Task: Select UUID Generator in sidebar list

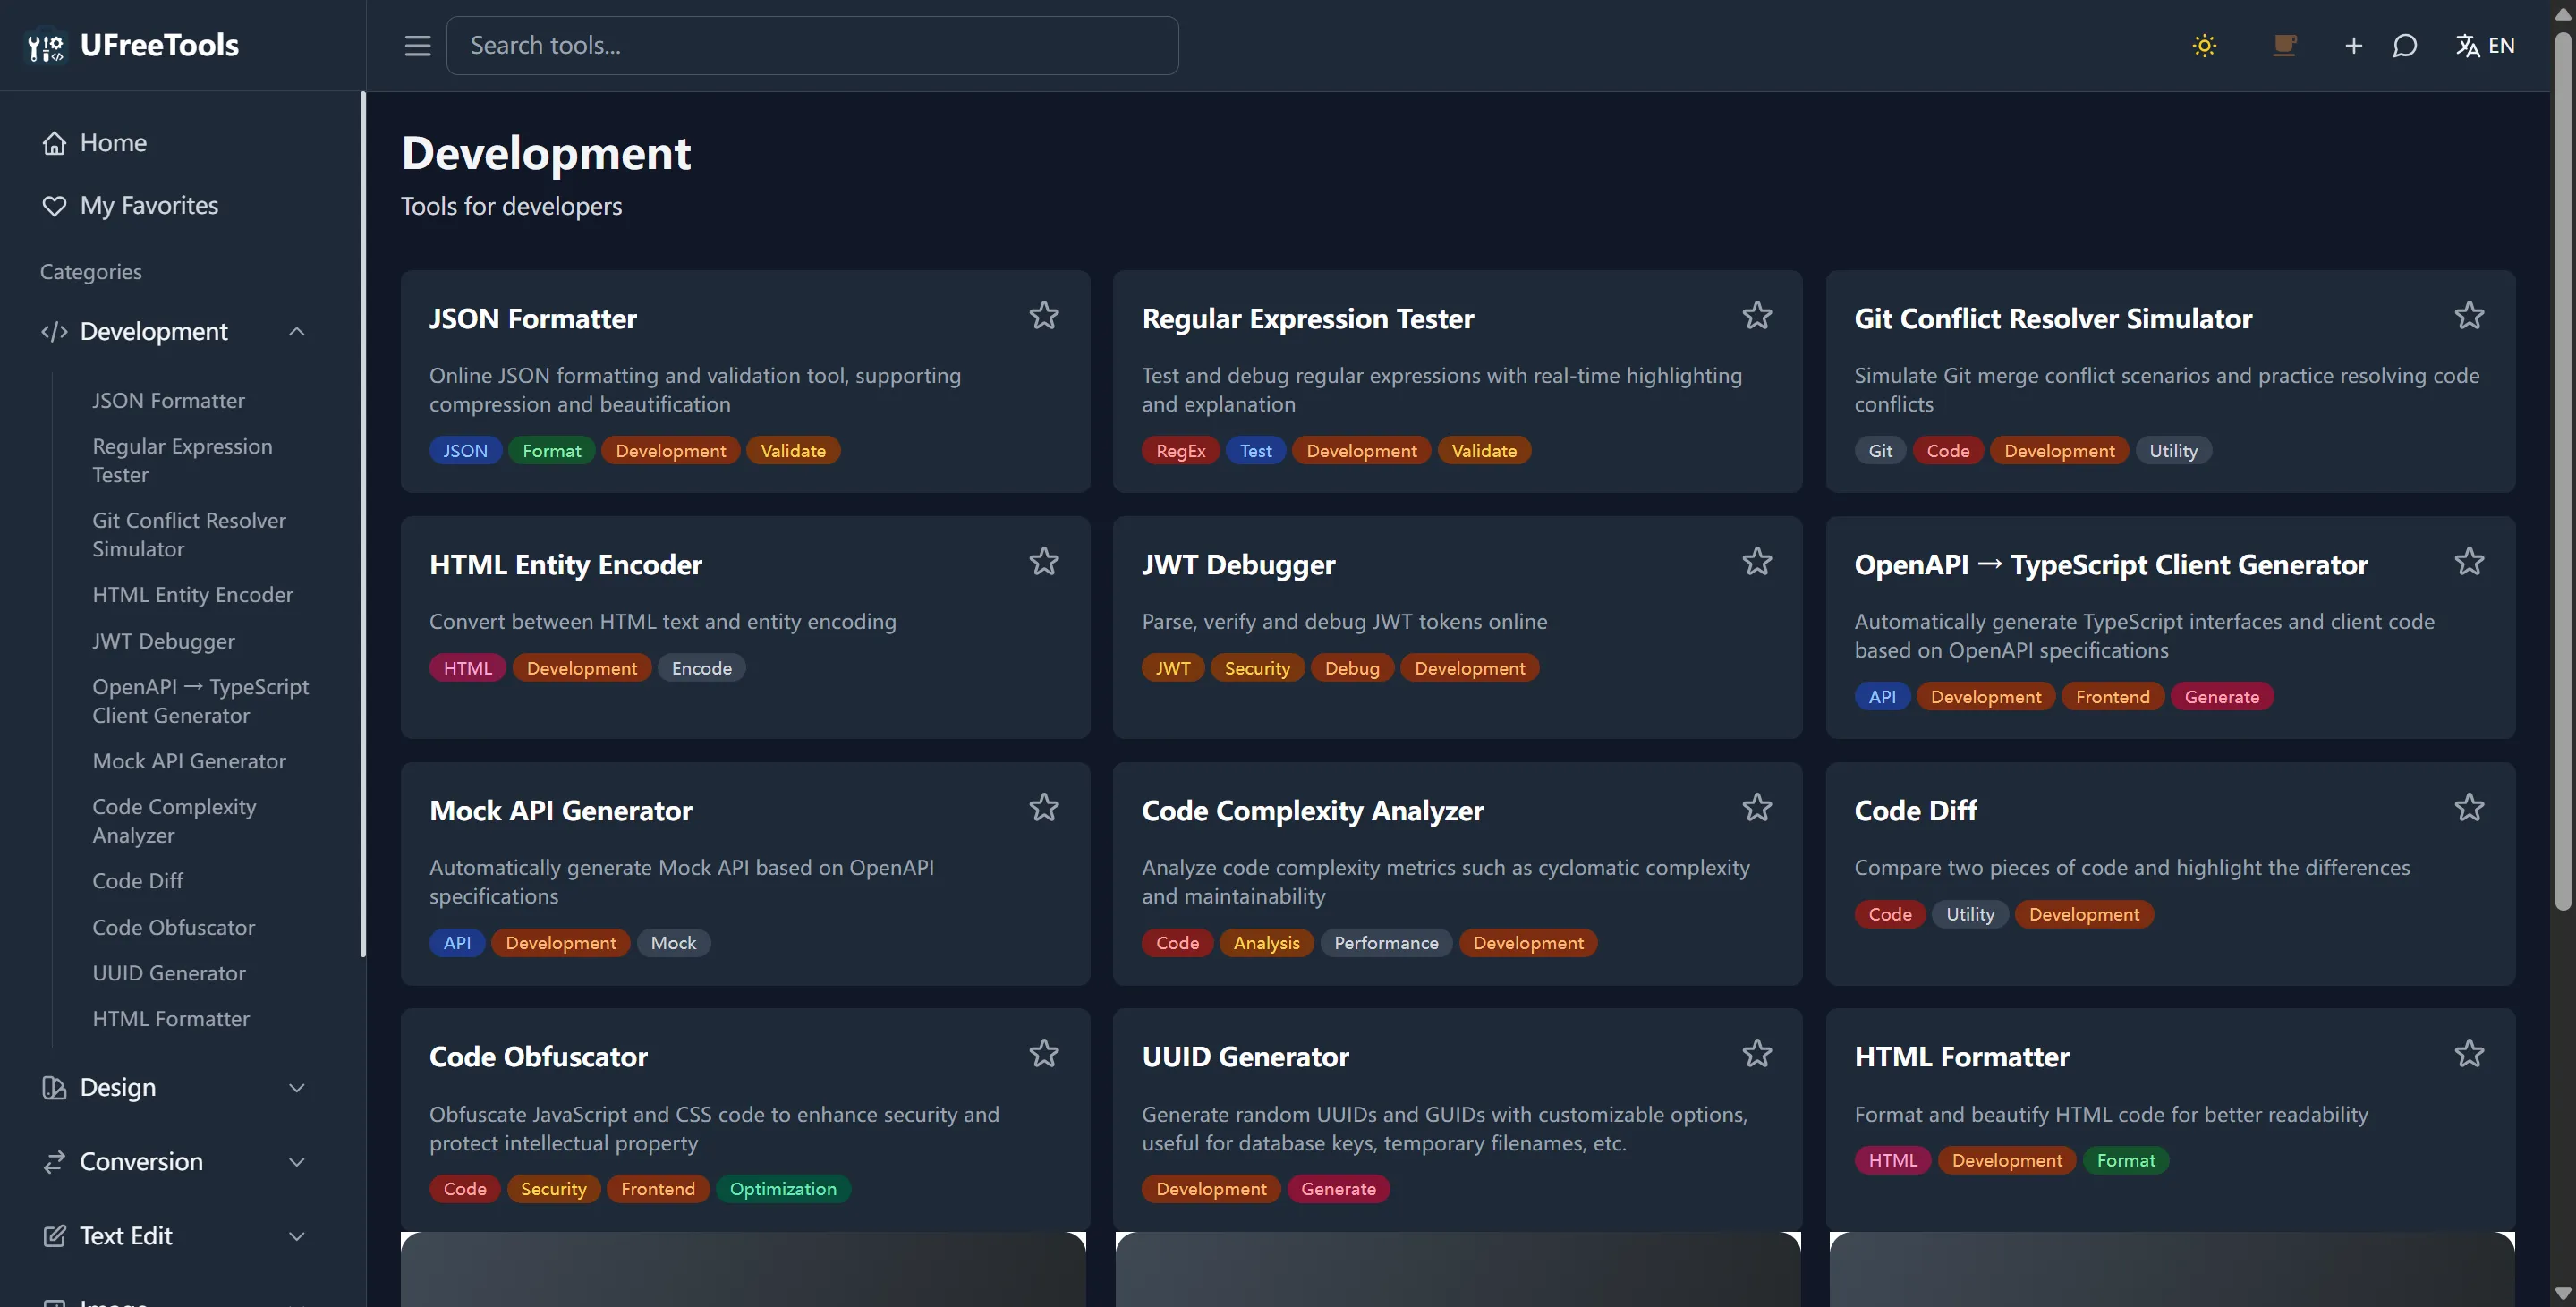Action: [x=169, y=974]
